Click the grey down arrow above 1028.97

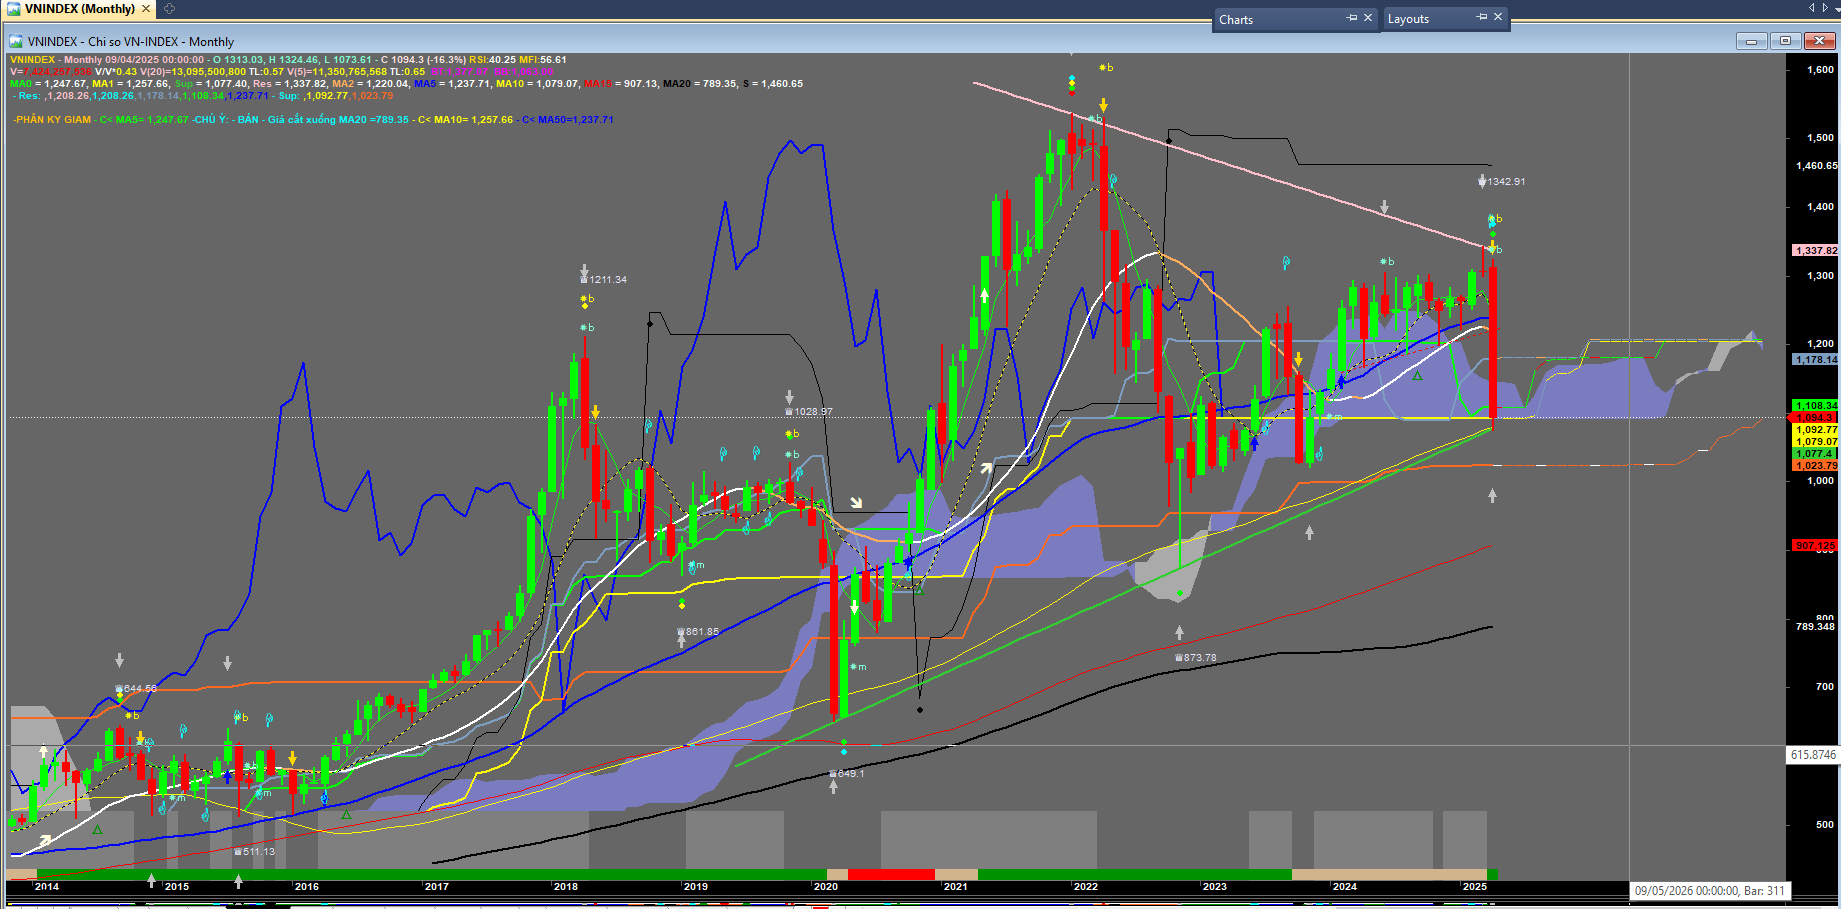[789, 397]
